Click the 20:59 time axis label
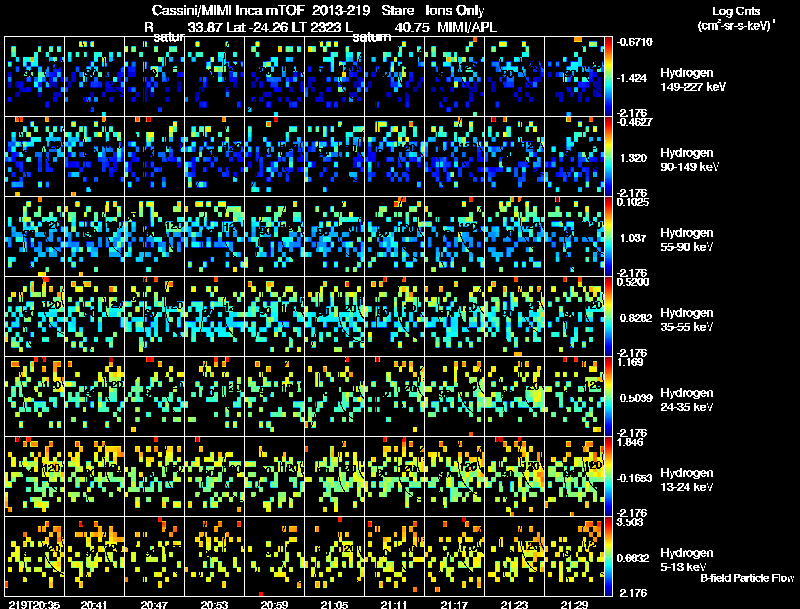The height and width of the screenshot is (609, 800). pos(274,605)
